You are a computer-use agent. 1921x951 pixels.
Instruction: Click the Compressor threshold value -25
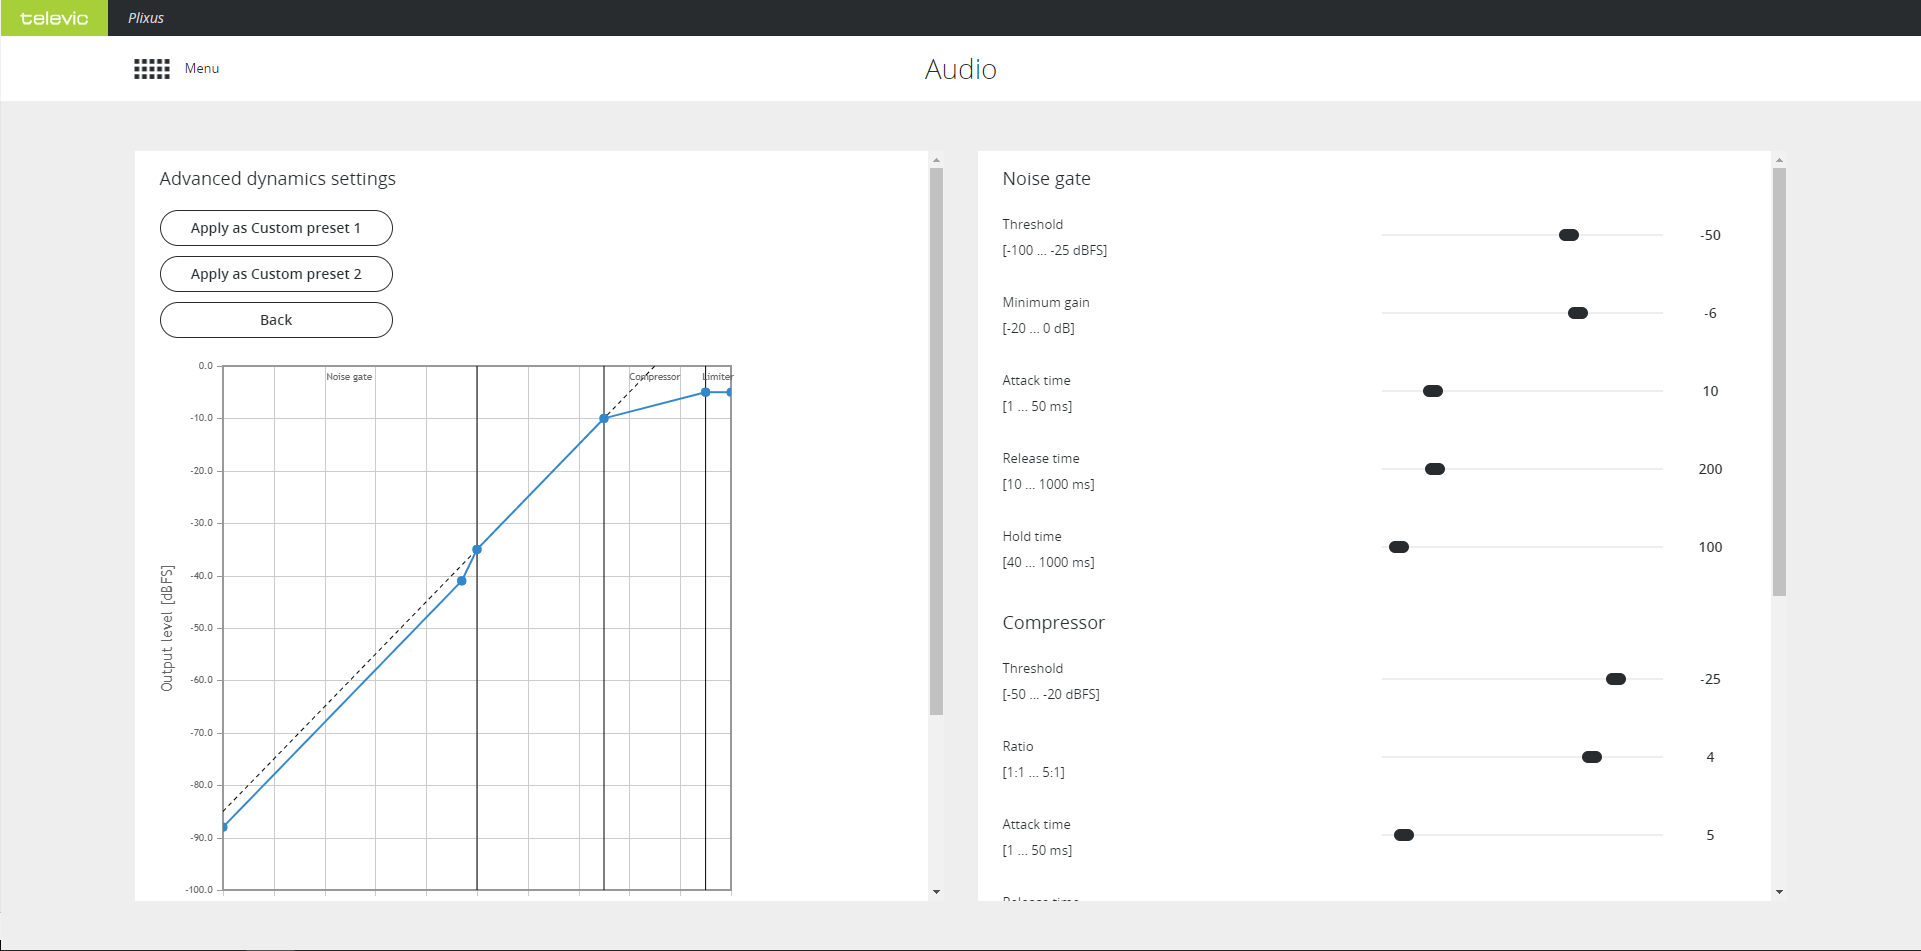(1710, 679)
